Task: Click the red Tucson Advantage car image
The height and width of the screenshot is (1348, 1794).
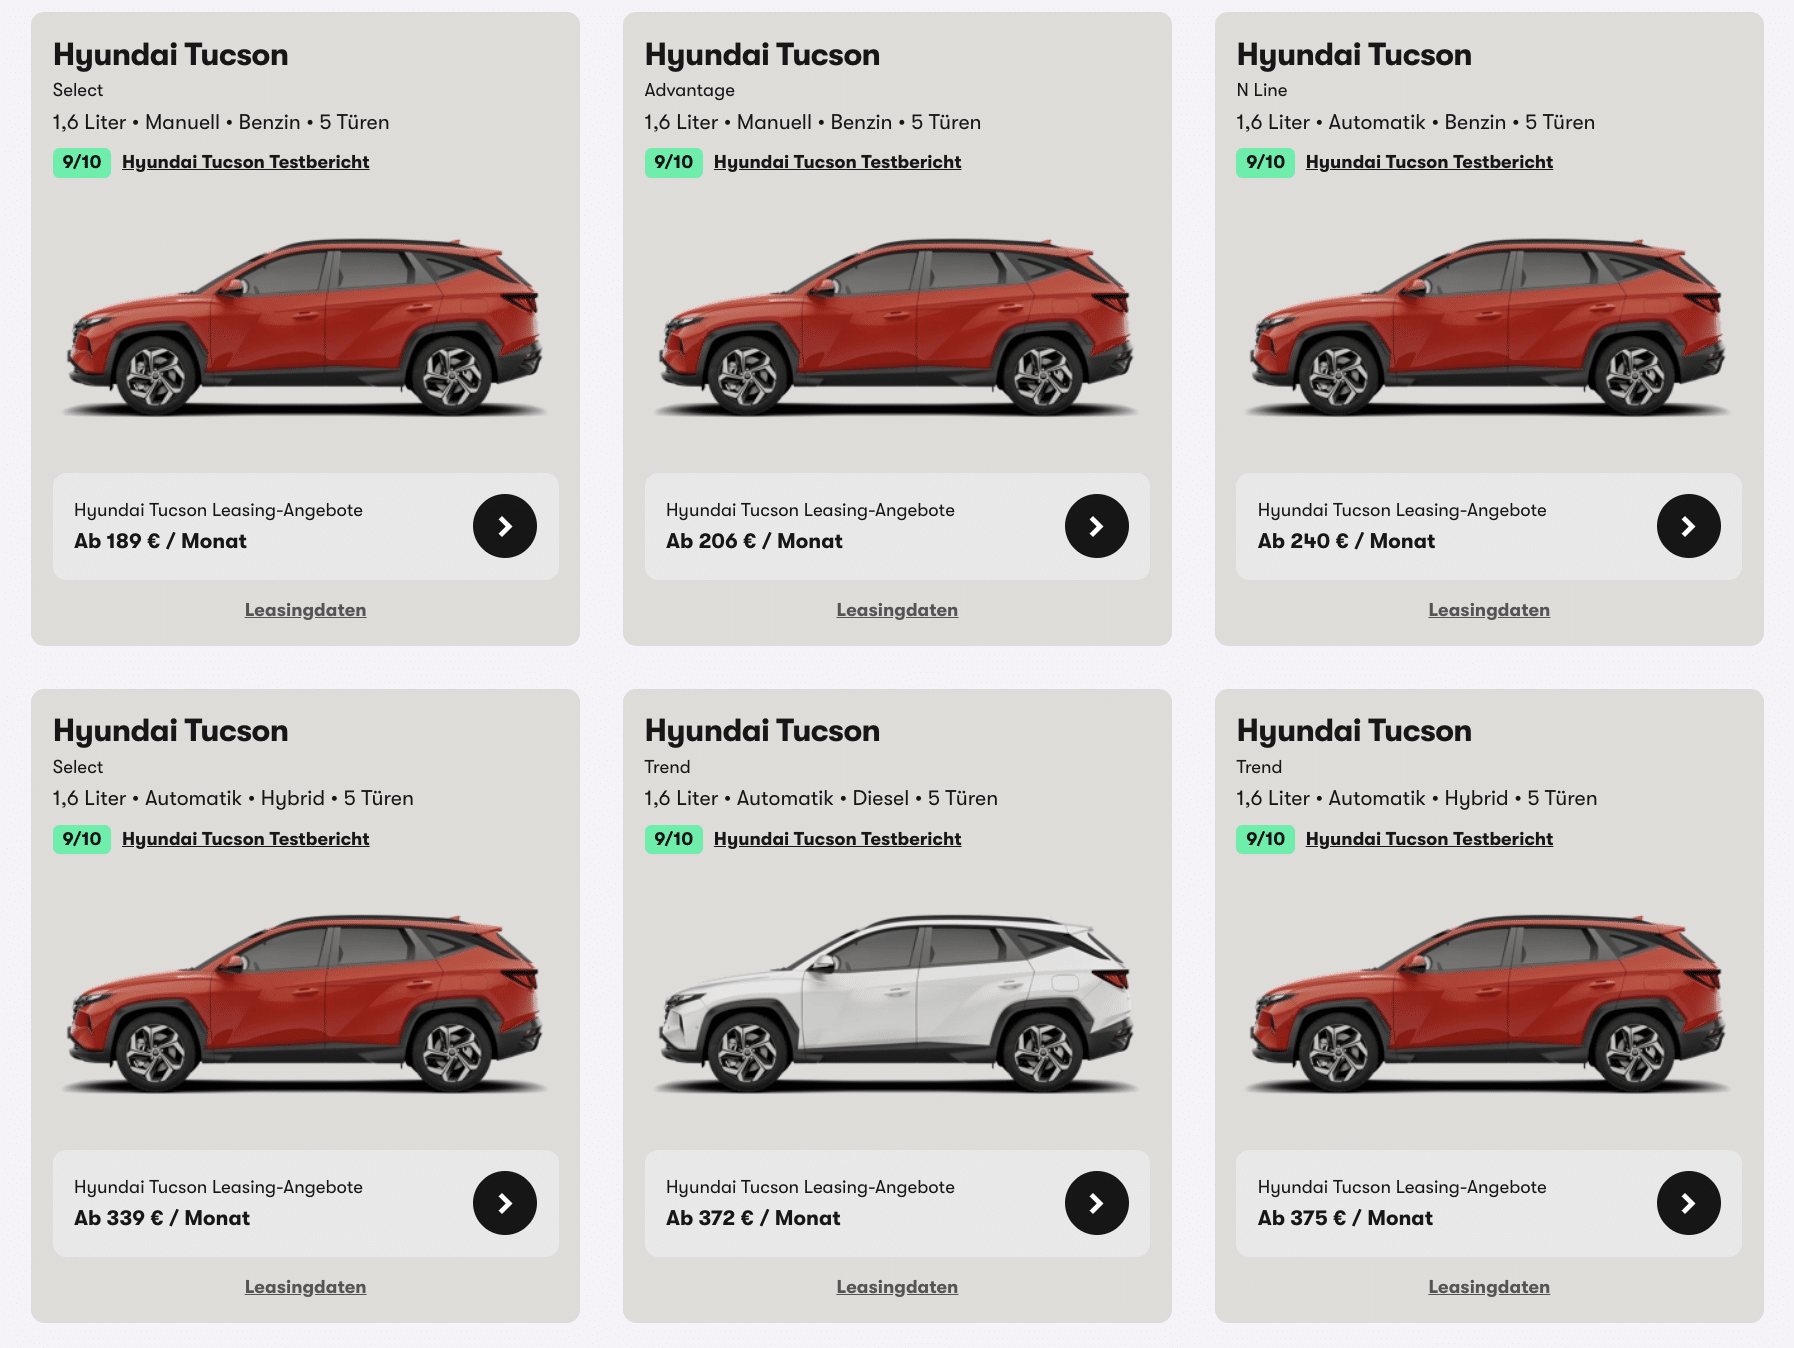Action: click(897, 327)
